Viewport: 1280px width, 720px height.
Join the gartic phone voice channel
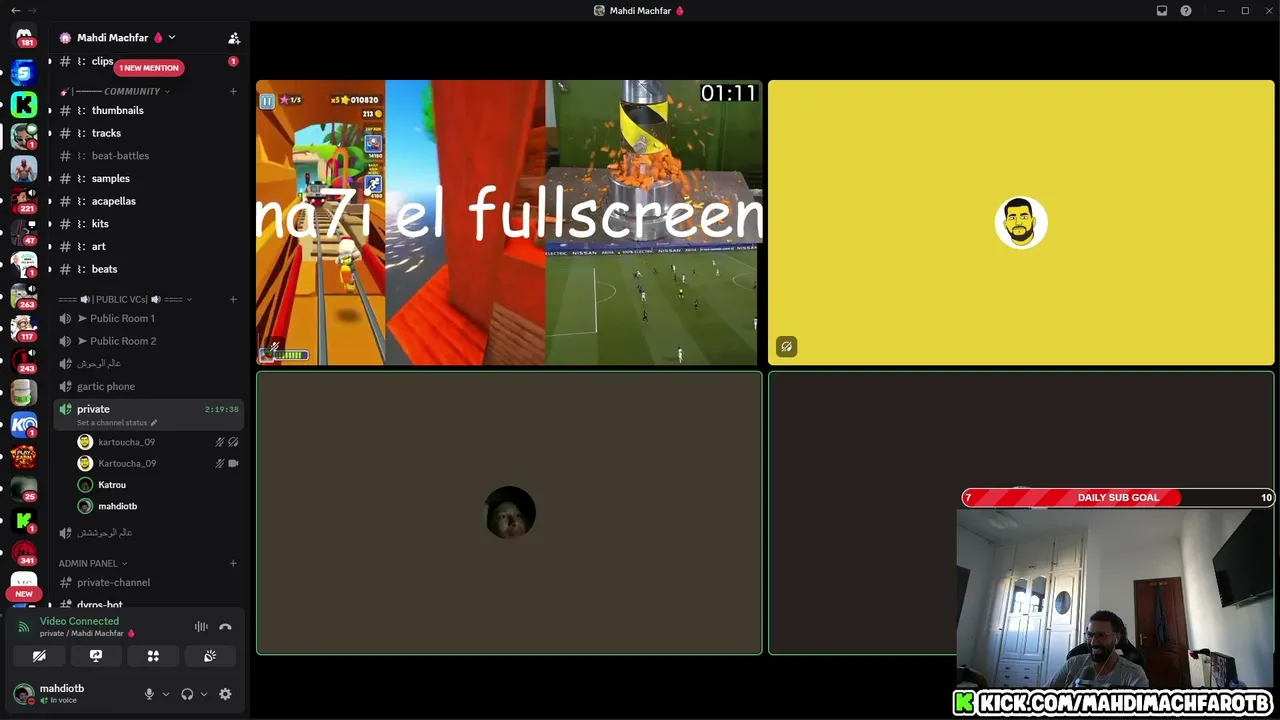pos(148,386)
